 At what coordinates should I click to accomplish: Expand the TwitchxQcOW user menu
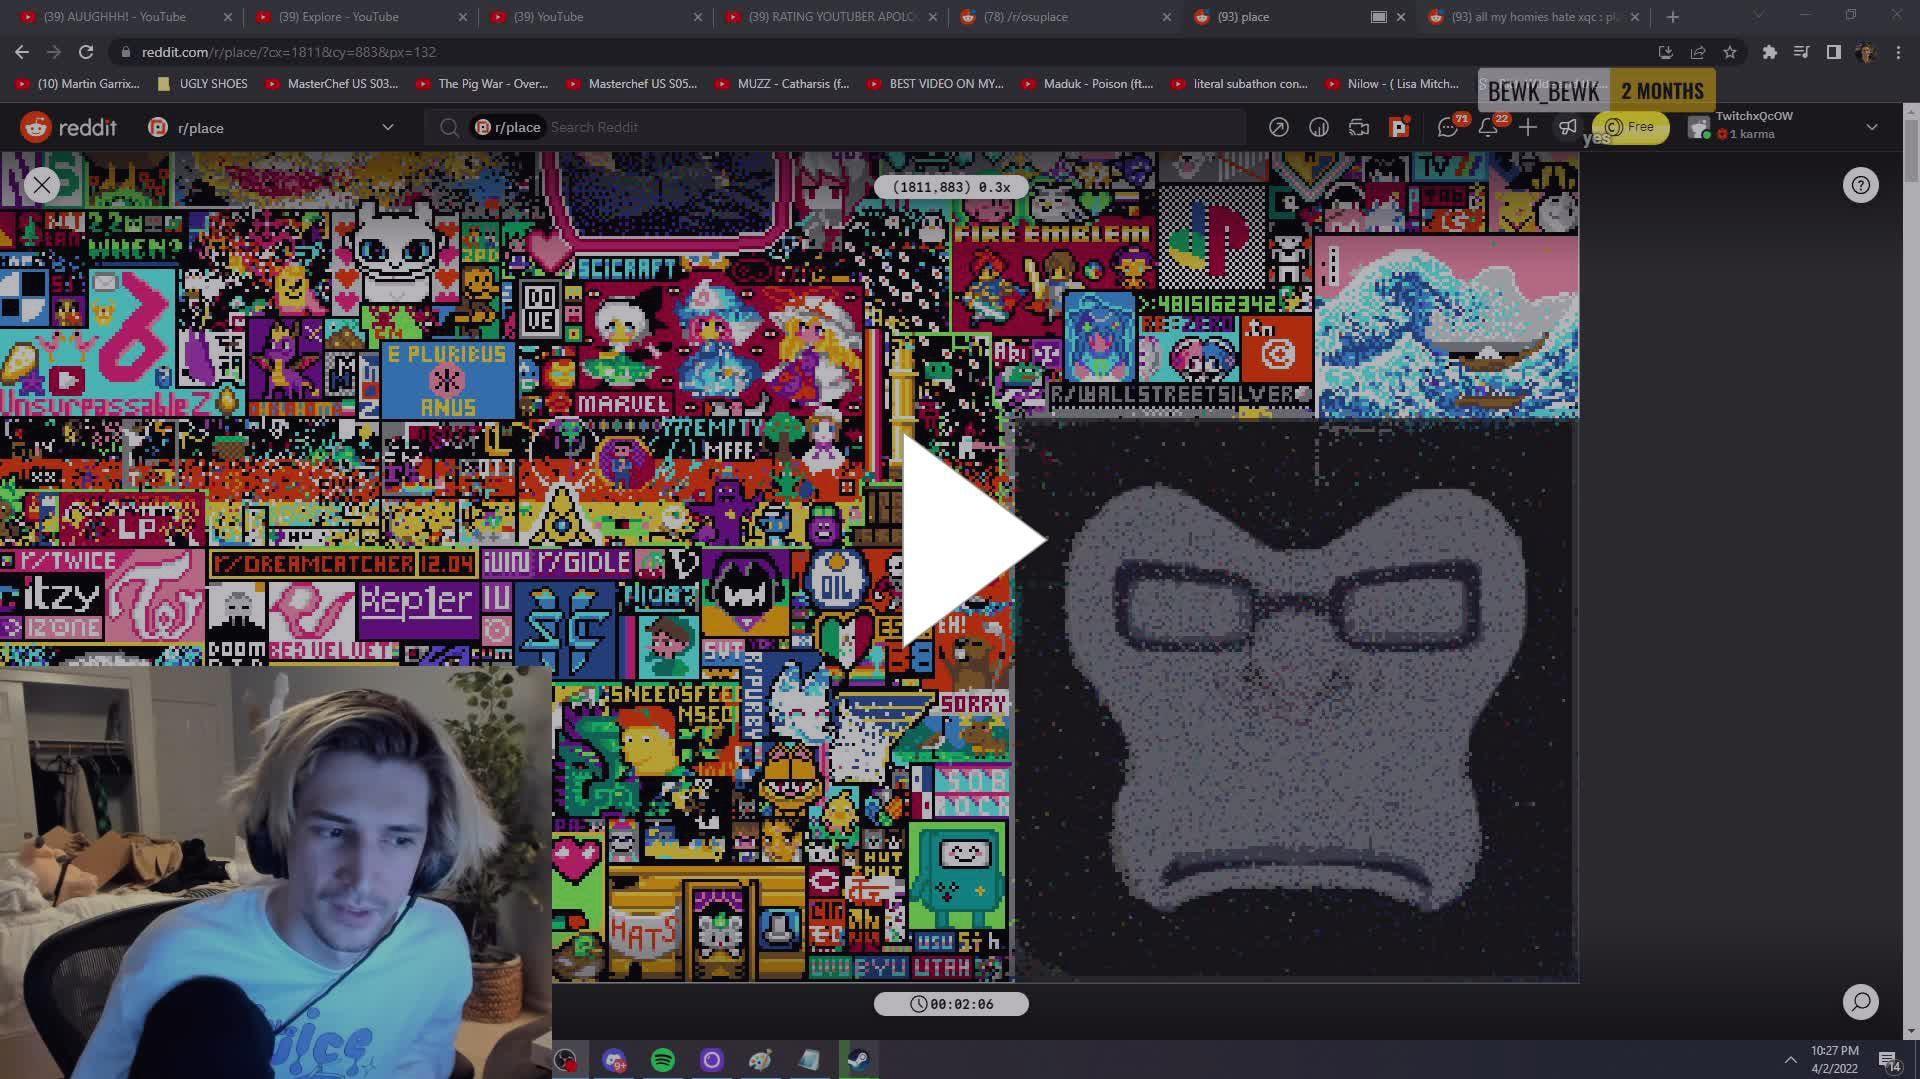pos(1782,127)
